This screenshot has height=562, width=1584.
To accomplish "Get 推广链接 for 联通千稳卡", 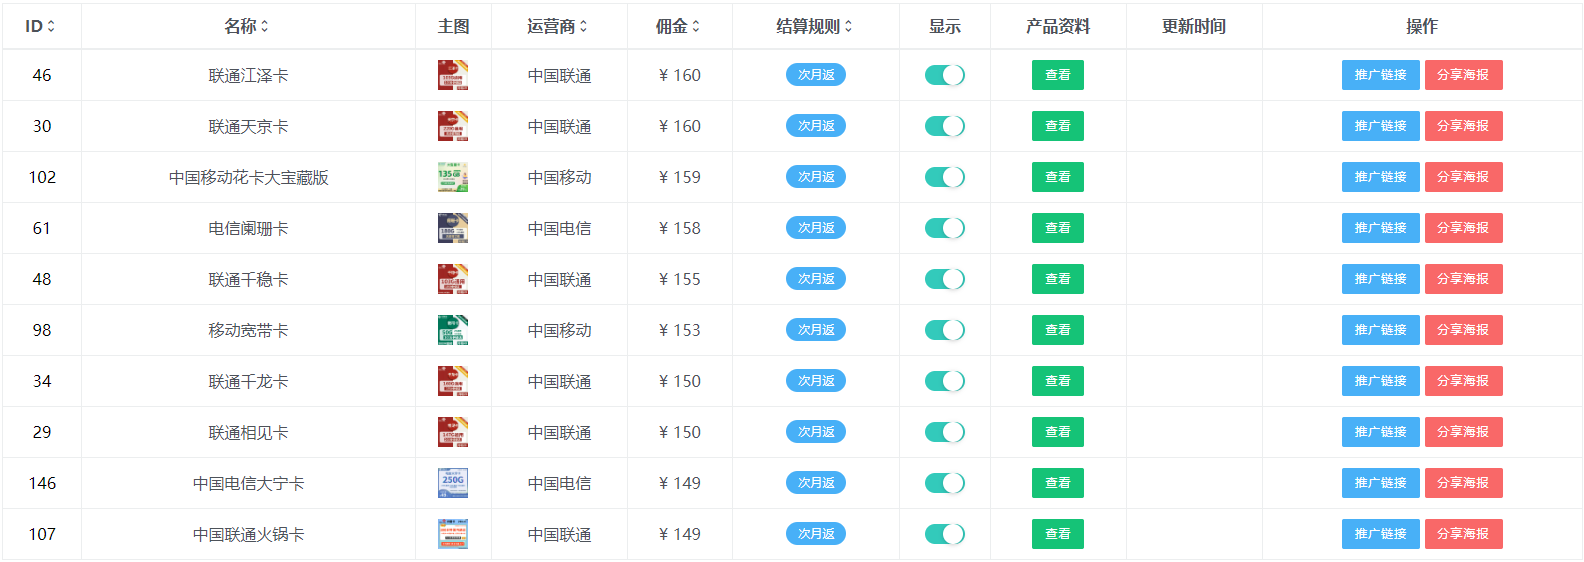I will [x=1380, y=279].
